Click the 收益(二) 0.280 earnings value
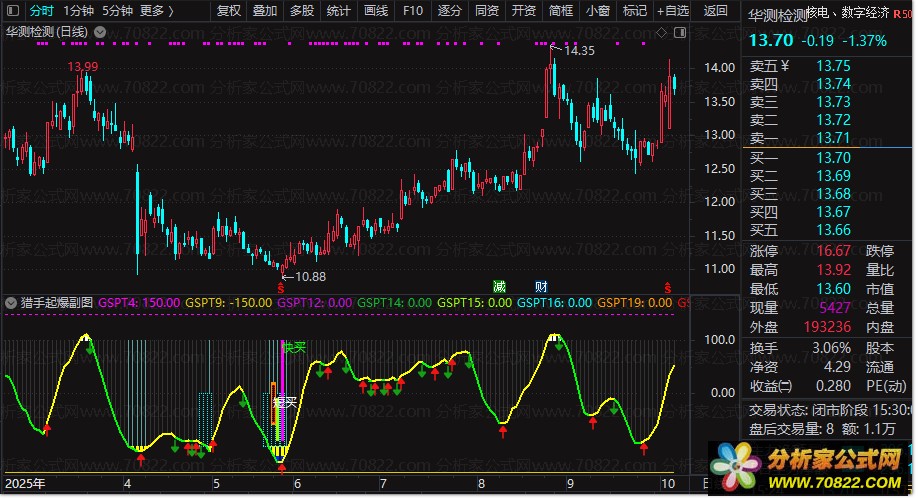The width and height of the screenshot is (918, 499). pyautogui.click(x=833, y=387)
